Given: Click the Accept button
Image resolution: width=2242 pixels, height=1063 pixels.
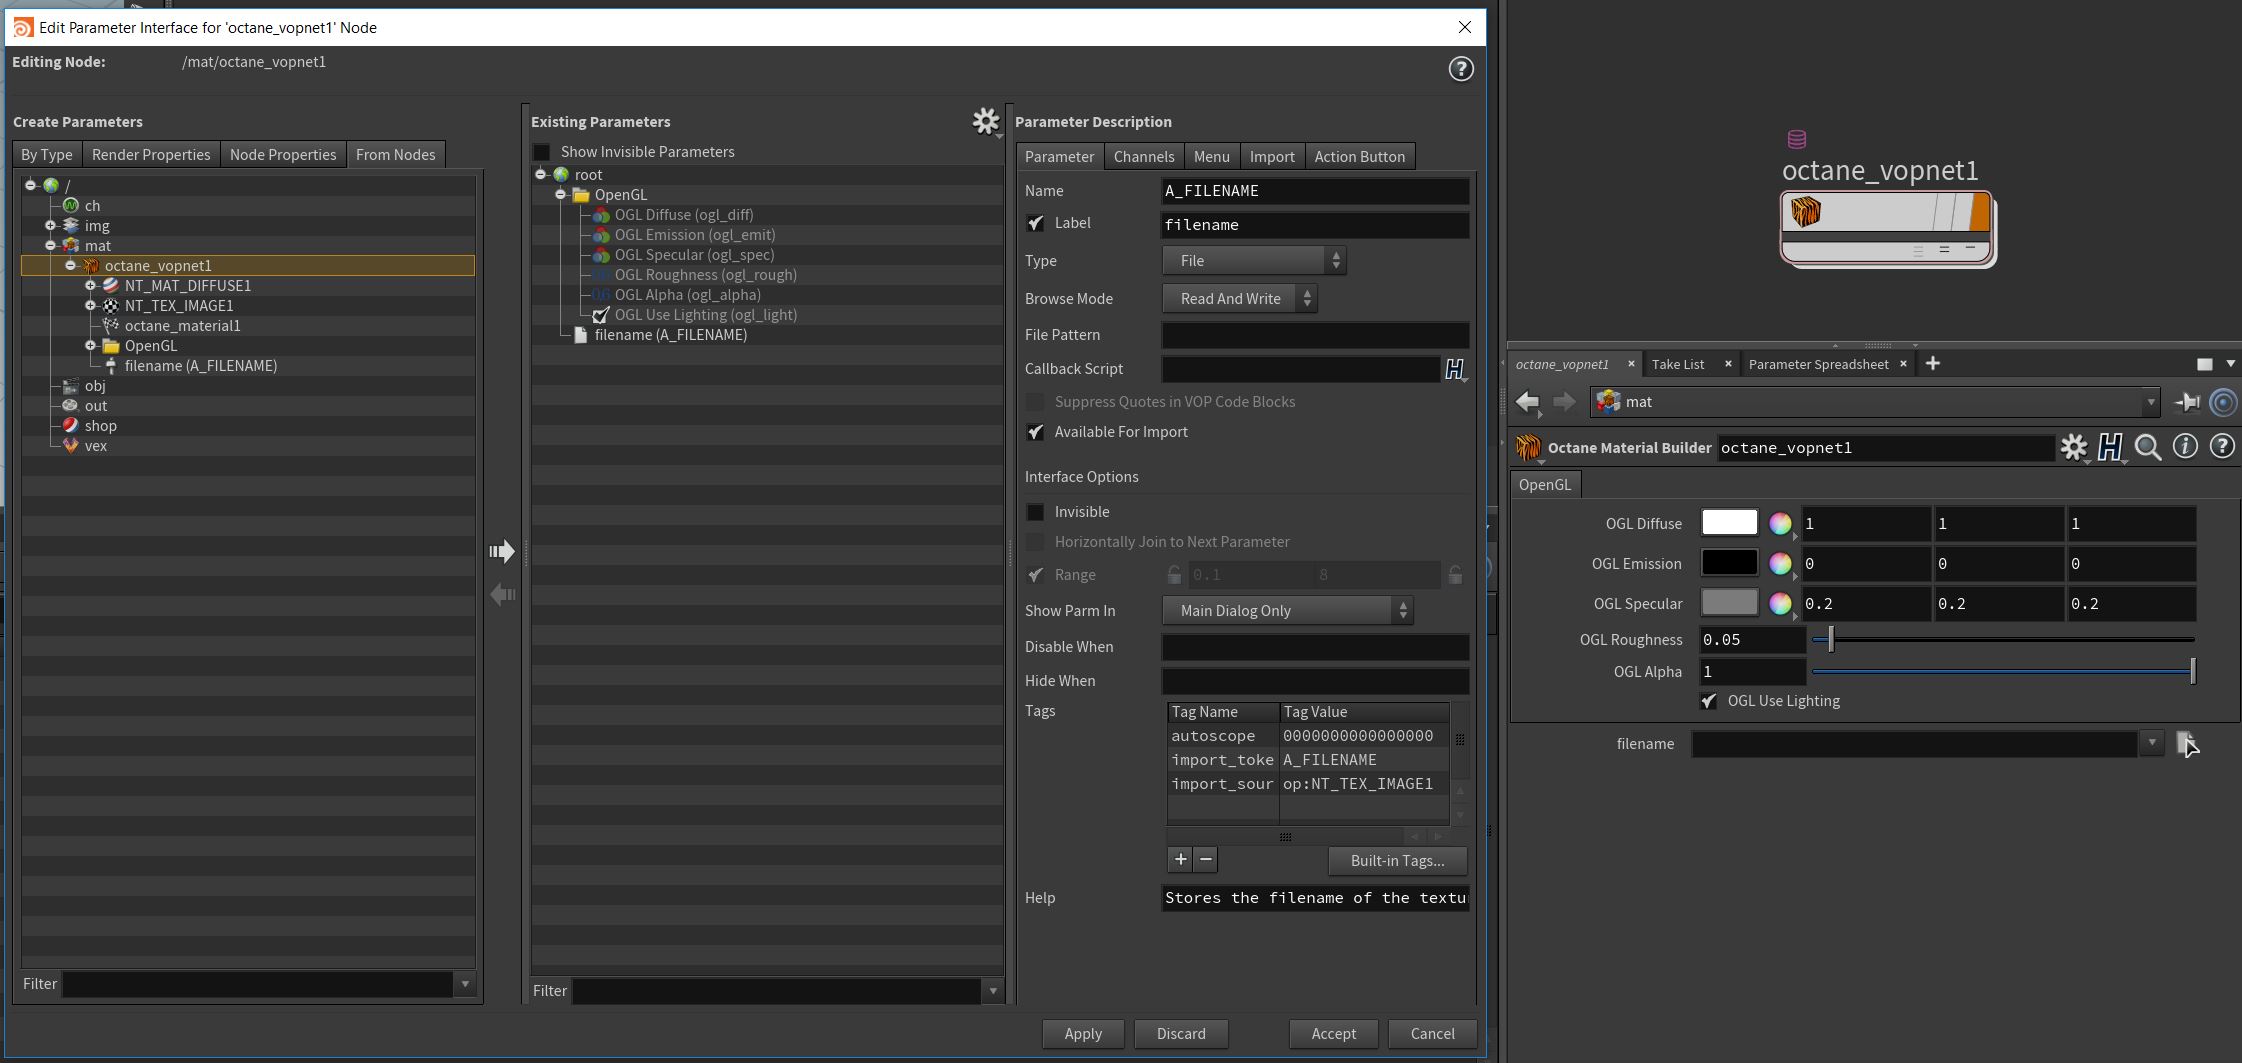Looking at the screenshot, I should [x=1334, y=1034].
